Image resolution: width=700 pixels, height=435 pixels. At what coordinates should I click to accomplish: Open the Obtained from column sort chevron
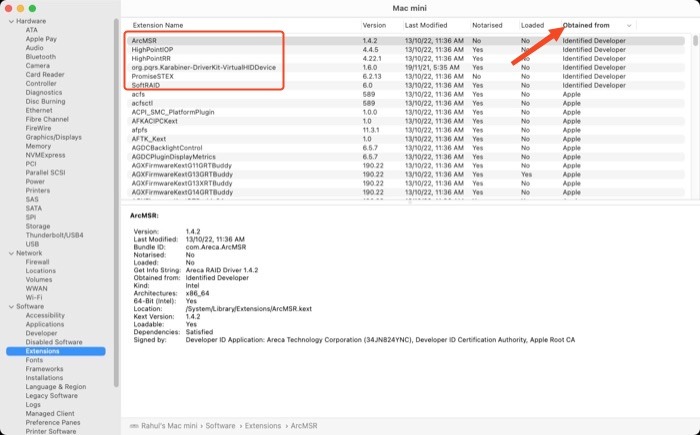click(x=629, y=25)
